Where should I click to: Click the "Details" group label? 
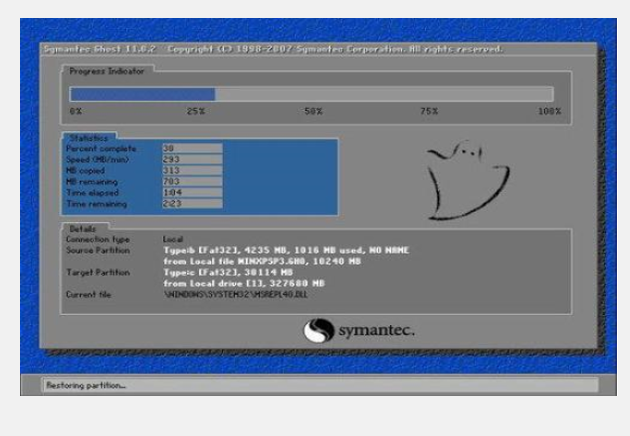point(82,229)
